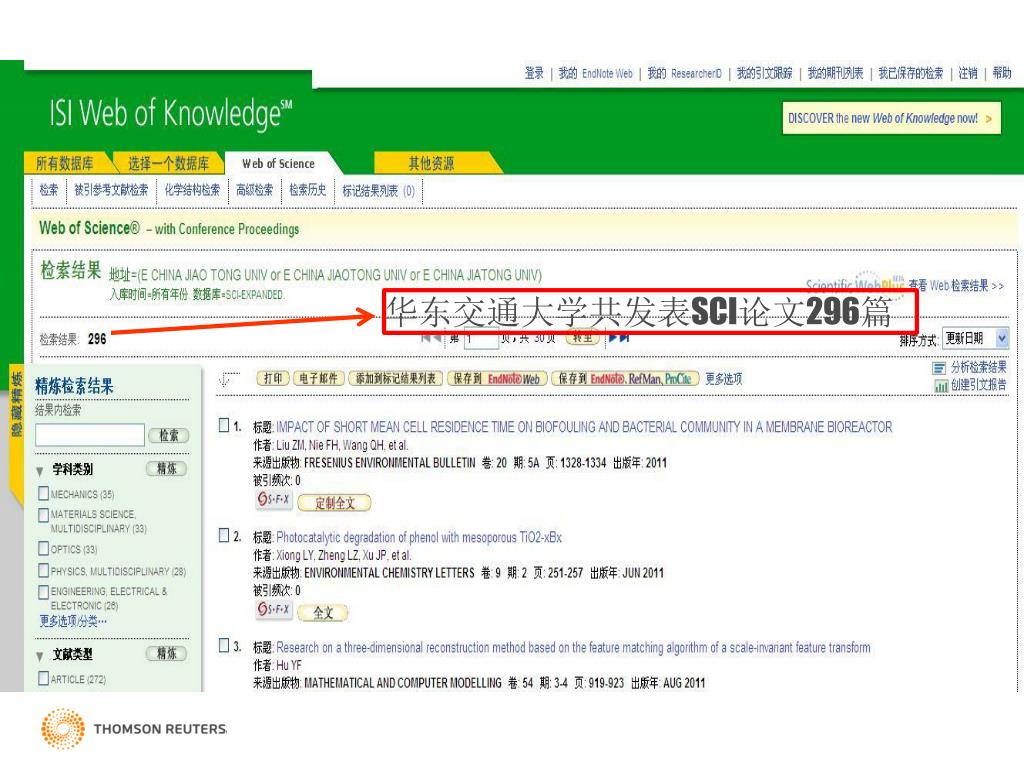1024x768 pixels.
Task: Tick ENGINEERING, ELECTRICAL & ELECTRONIC checkbox
Action: click(x=44, y=592)
